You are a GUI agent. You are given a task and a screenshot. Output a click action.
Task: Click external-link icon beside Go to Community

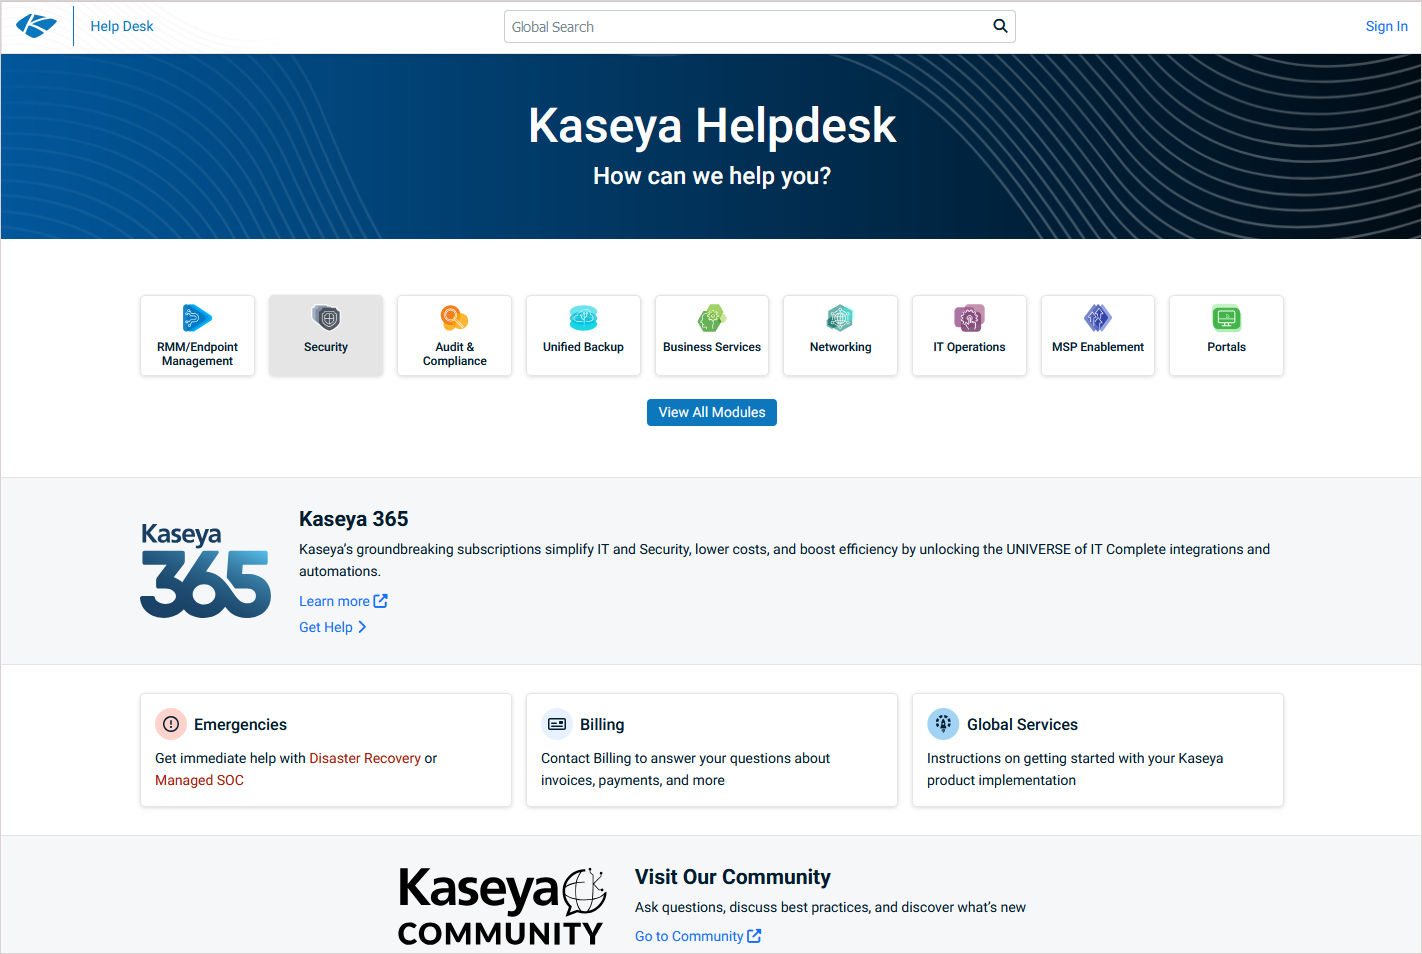pos(754,936)
